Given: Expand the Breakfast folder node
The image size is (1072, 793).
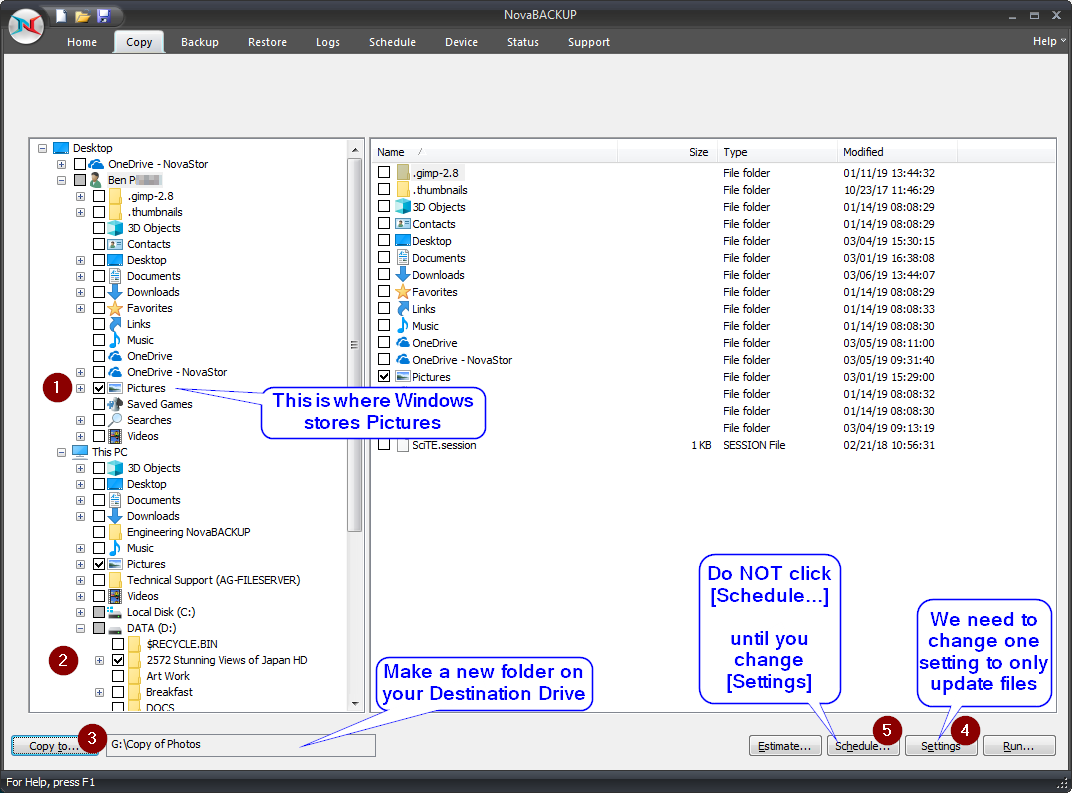Looking at the screenshot, I should [100, 693].
